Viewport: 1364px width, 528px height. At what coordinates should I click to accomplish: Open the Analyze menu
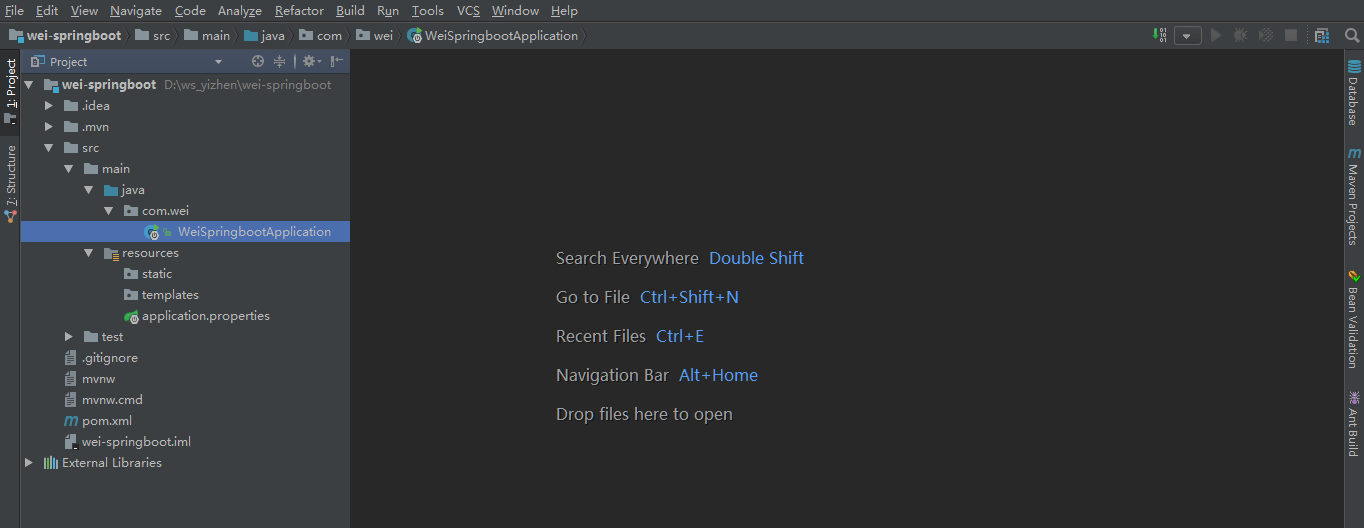[x=240, y=11]
